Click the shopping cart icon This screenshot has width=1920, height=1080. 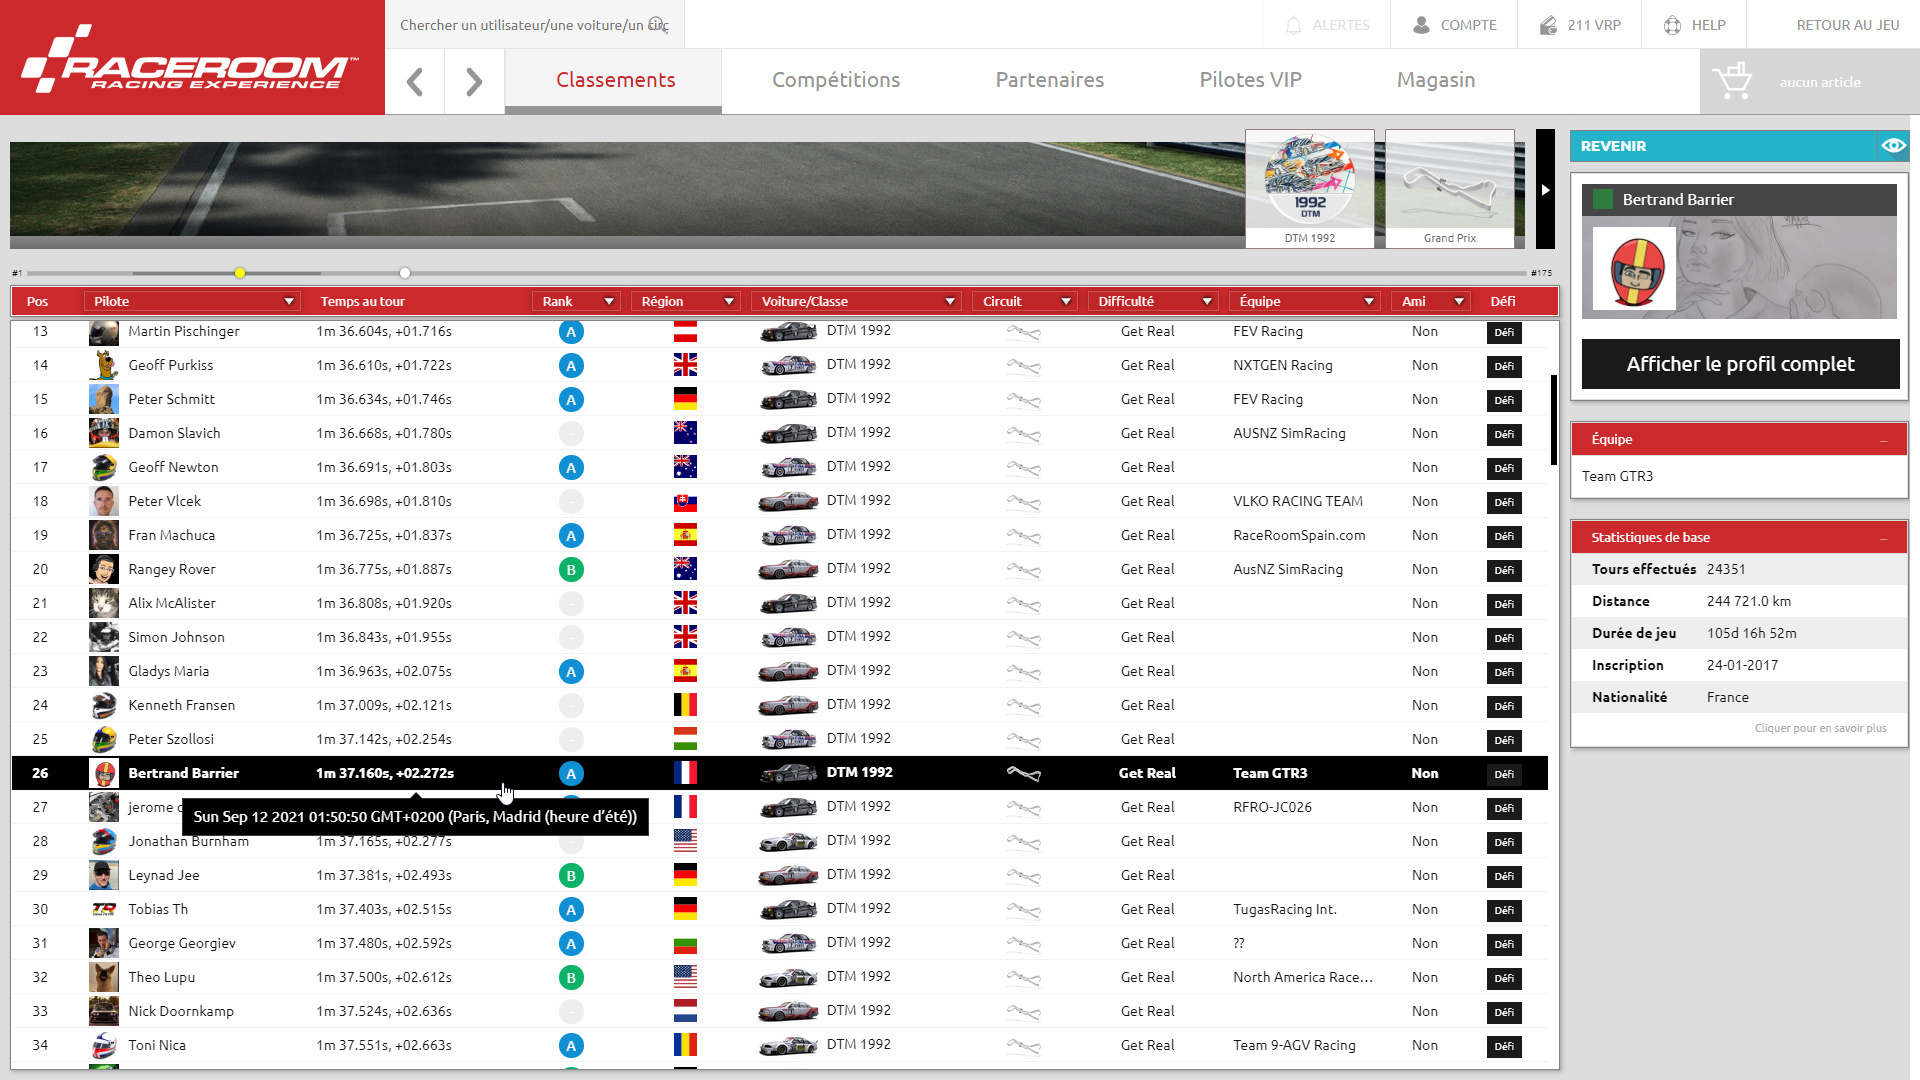coord(1732,82)
